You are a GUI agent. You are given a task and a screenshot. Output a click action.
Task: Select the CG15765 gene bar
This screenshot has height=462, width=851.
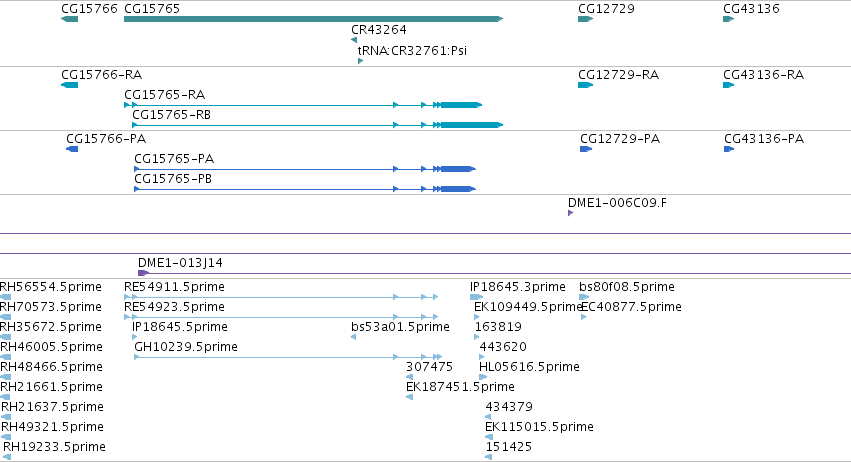pos(314,19)
